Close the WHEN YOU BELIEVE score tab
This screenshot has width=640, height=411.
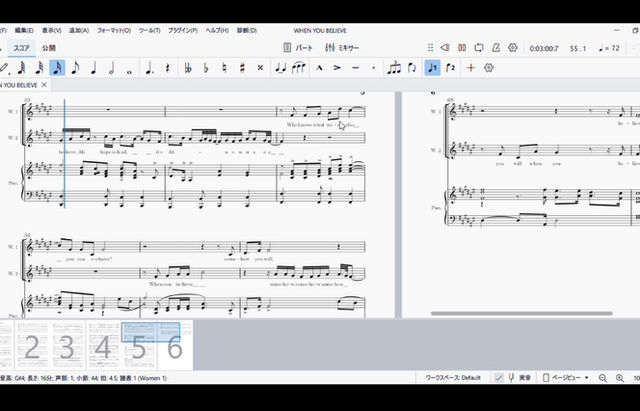click(44, 85)
